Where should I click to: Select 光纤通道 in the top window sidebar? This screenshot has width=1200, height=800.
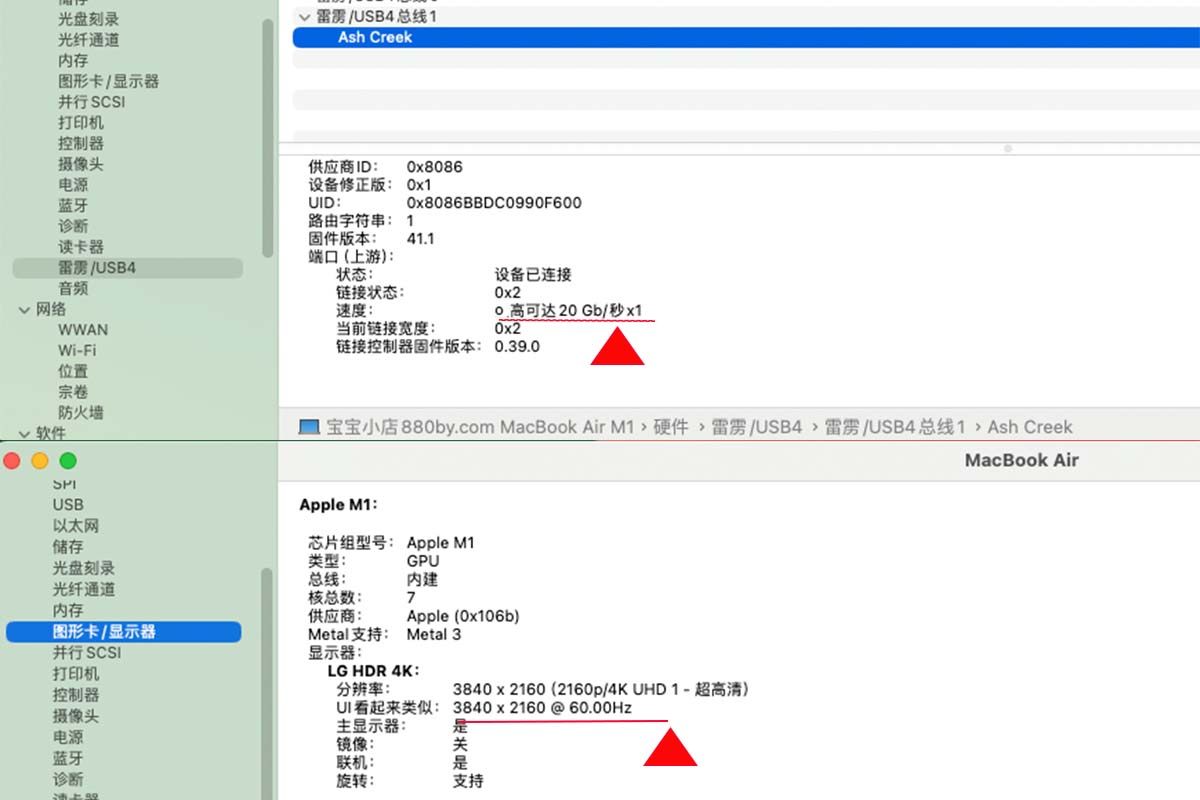tap(89, 40)
